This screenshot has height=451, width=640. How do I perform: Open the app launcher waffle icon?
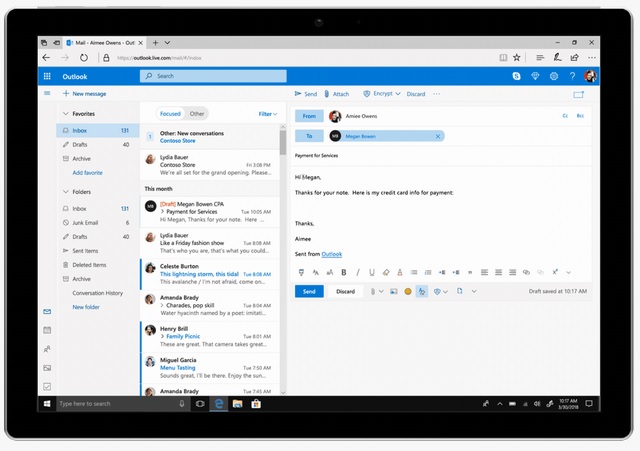tap(47, 76)
